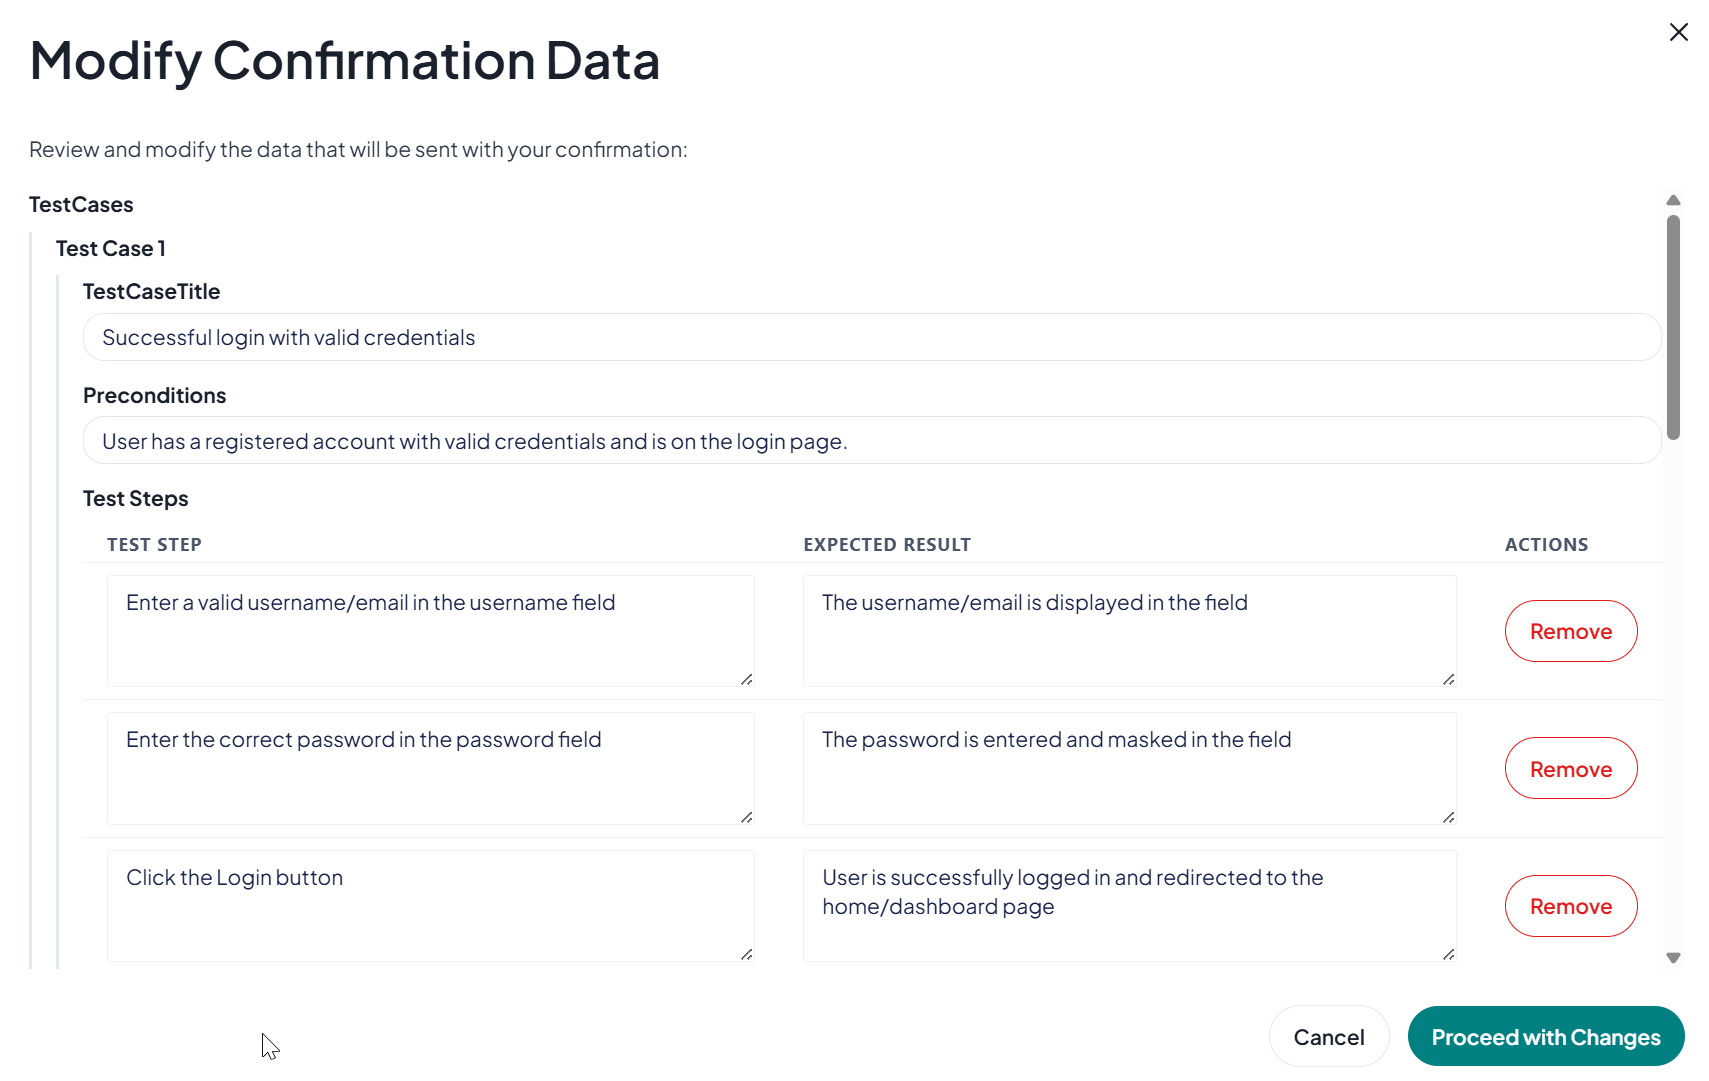Focus the 'Enter a valid username/email' step textarea
This screenshot has height=1081, width=1709.
pyautogui.click(x=431, y=630)
